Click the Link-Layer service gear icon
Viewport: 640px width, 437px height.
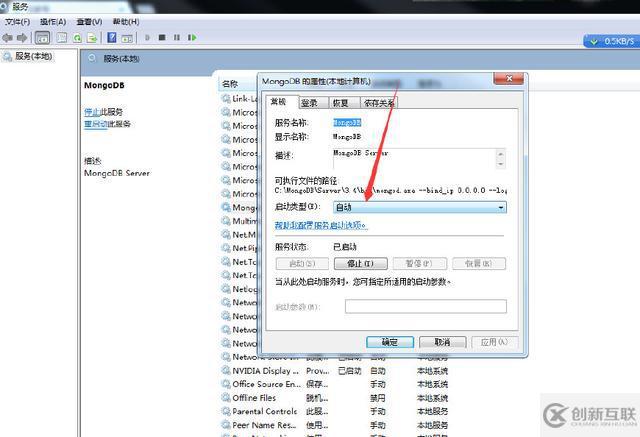(x=226, y=98)
